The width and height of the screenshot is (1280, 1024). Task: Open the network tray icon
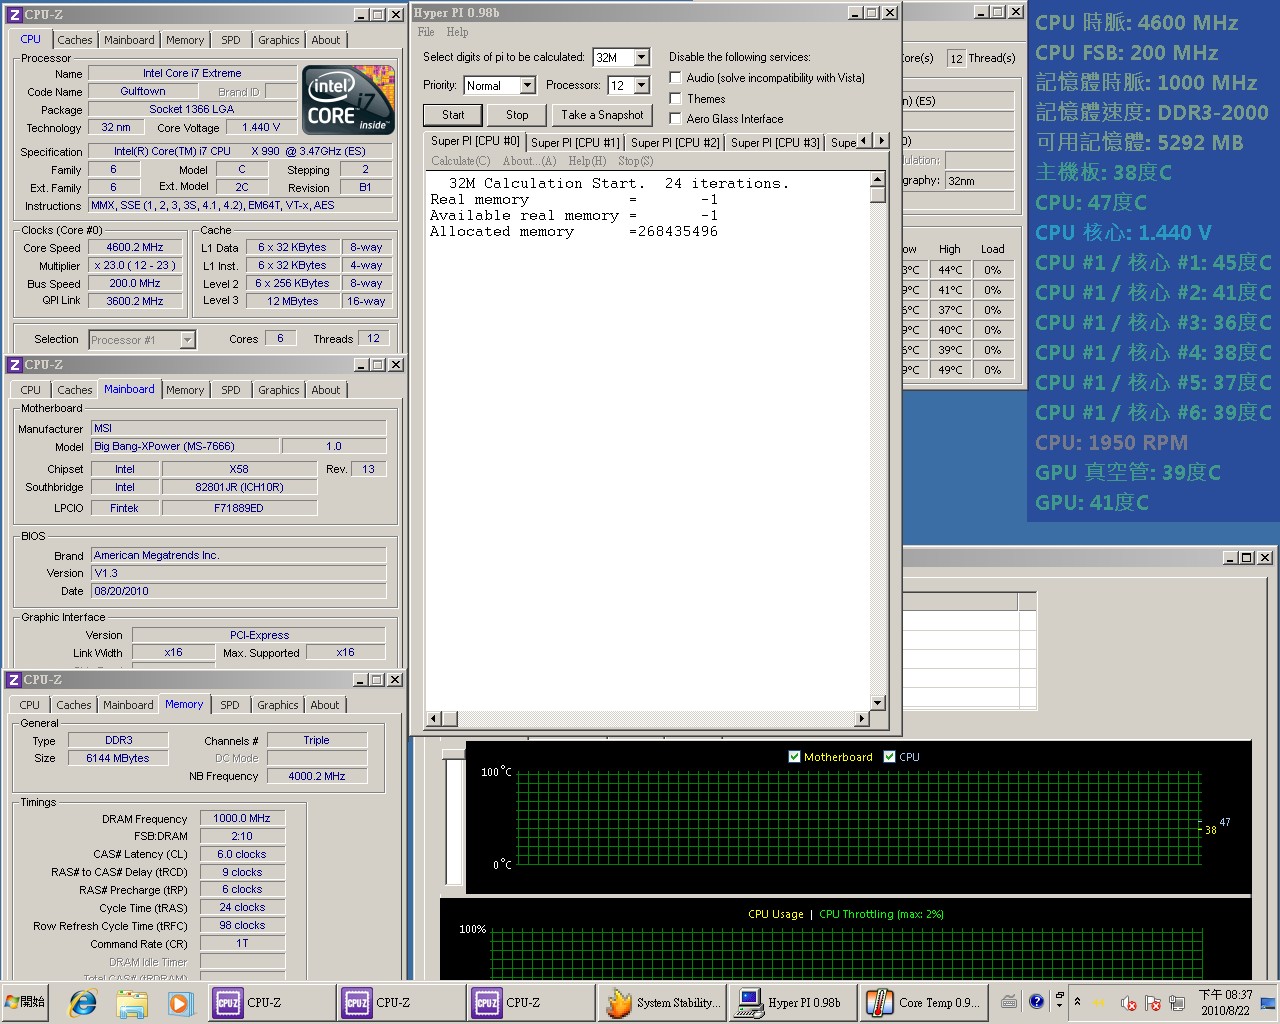click(1177, 1003)
